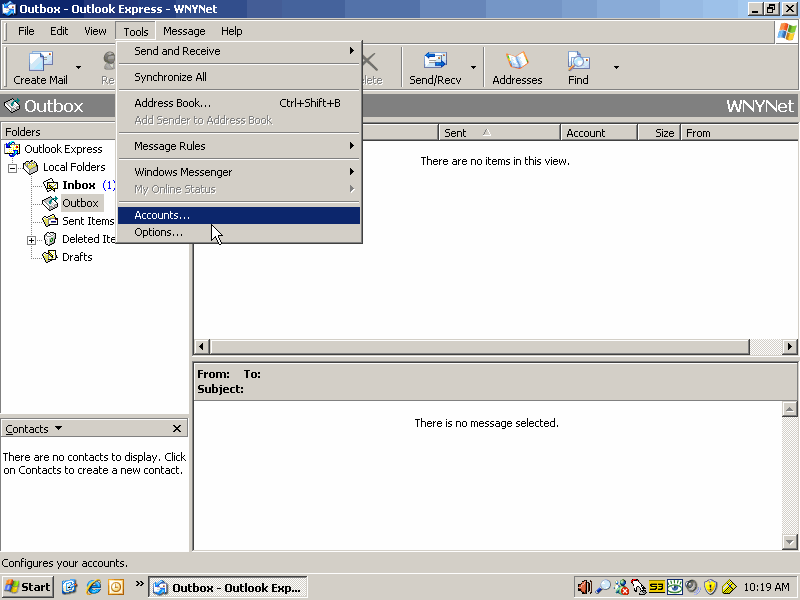The height and width of the screenshot is (600, 800).
Task: Click preview pane scroll down arrow
Action: [x=789, y=541]
